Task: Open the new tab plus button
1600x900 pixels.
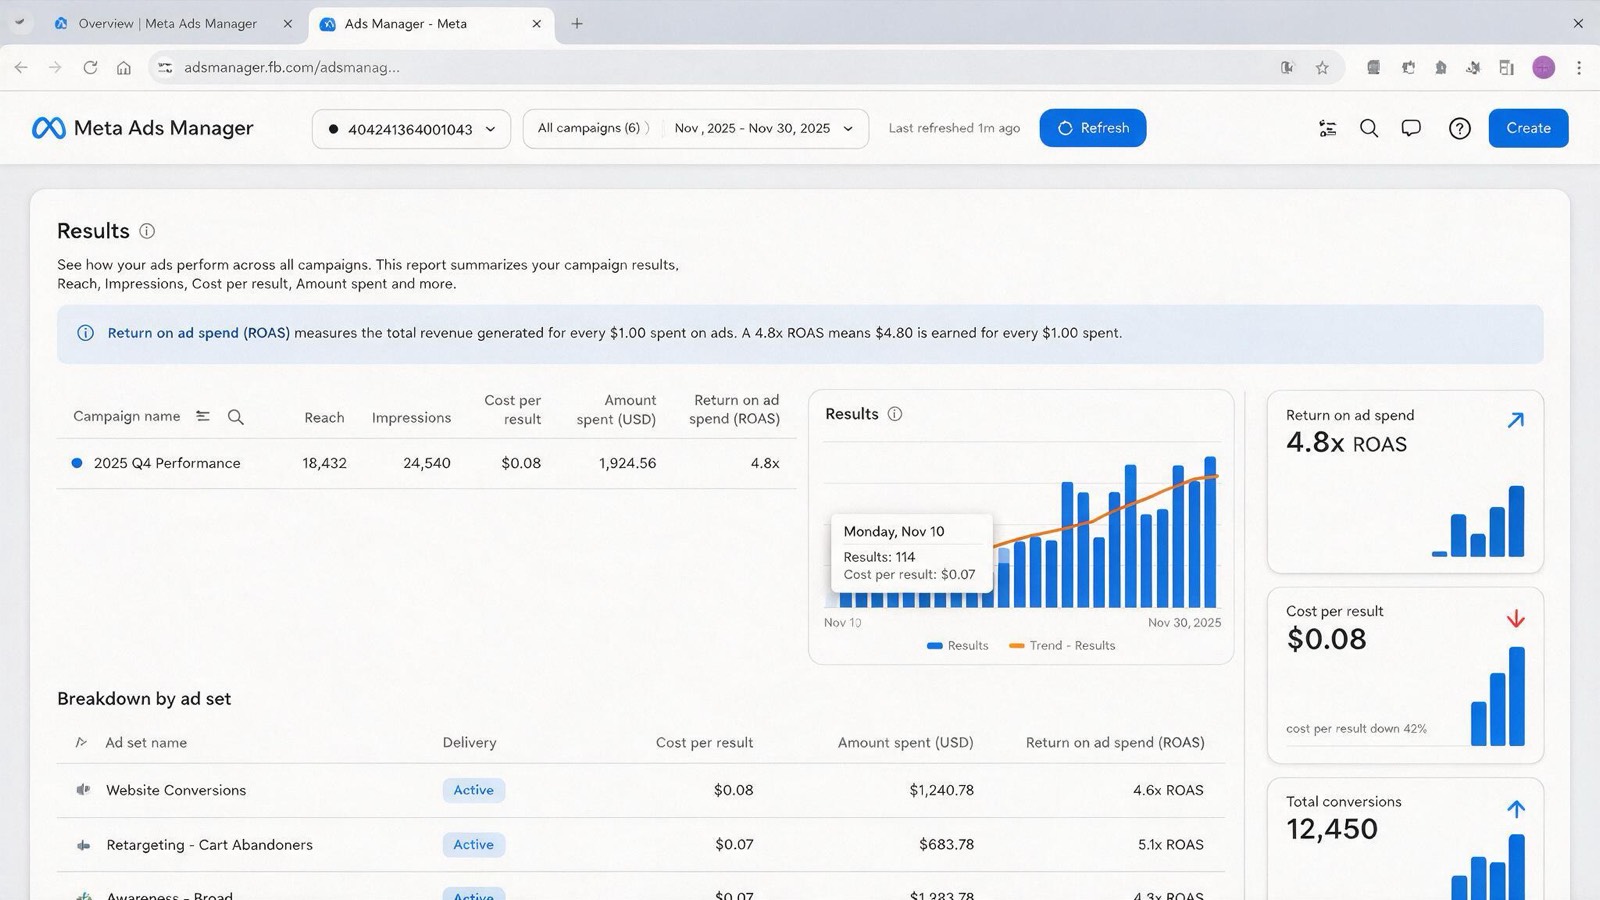Action: [x=577, y=24]
